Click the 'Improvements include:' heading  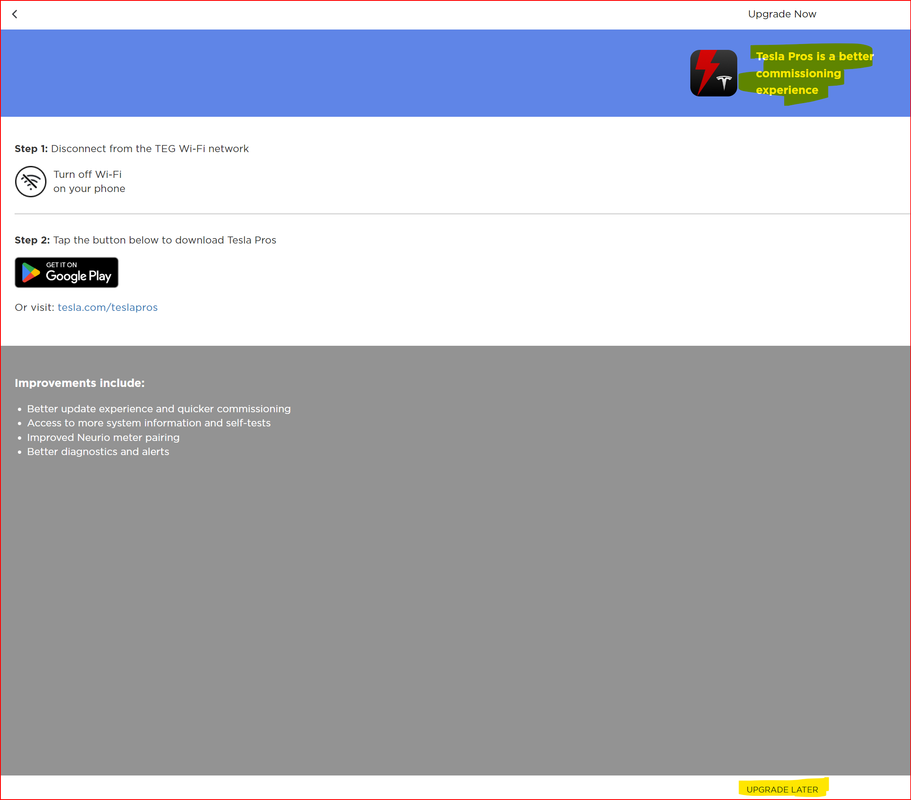coord(80,383)
